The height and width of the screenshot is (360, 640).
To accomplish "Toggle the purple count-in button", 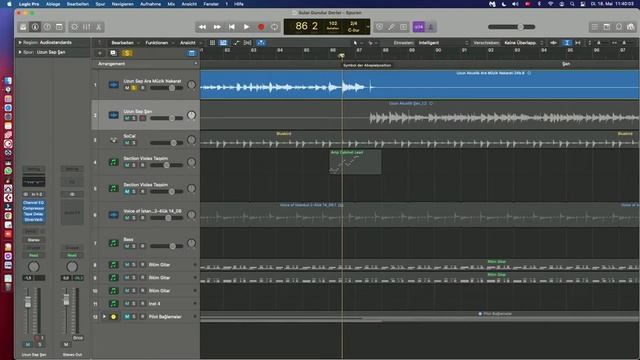I will [418, 27].
